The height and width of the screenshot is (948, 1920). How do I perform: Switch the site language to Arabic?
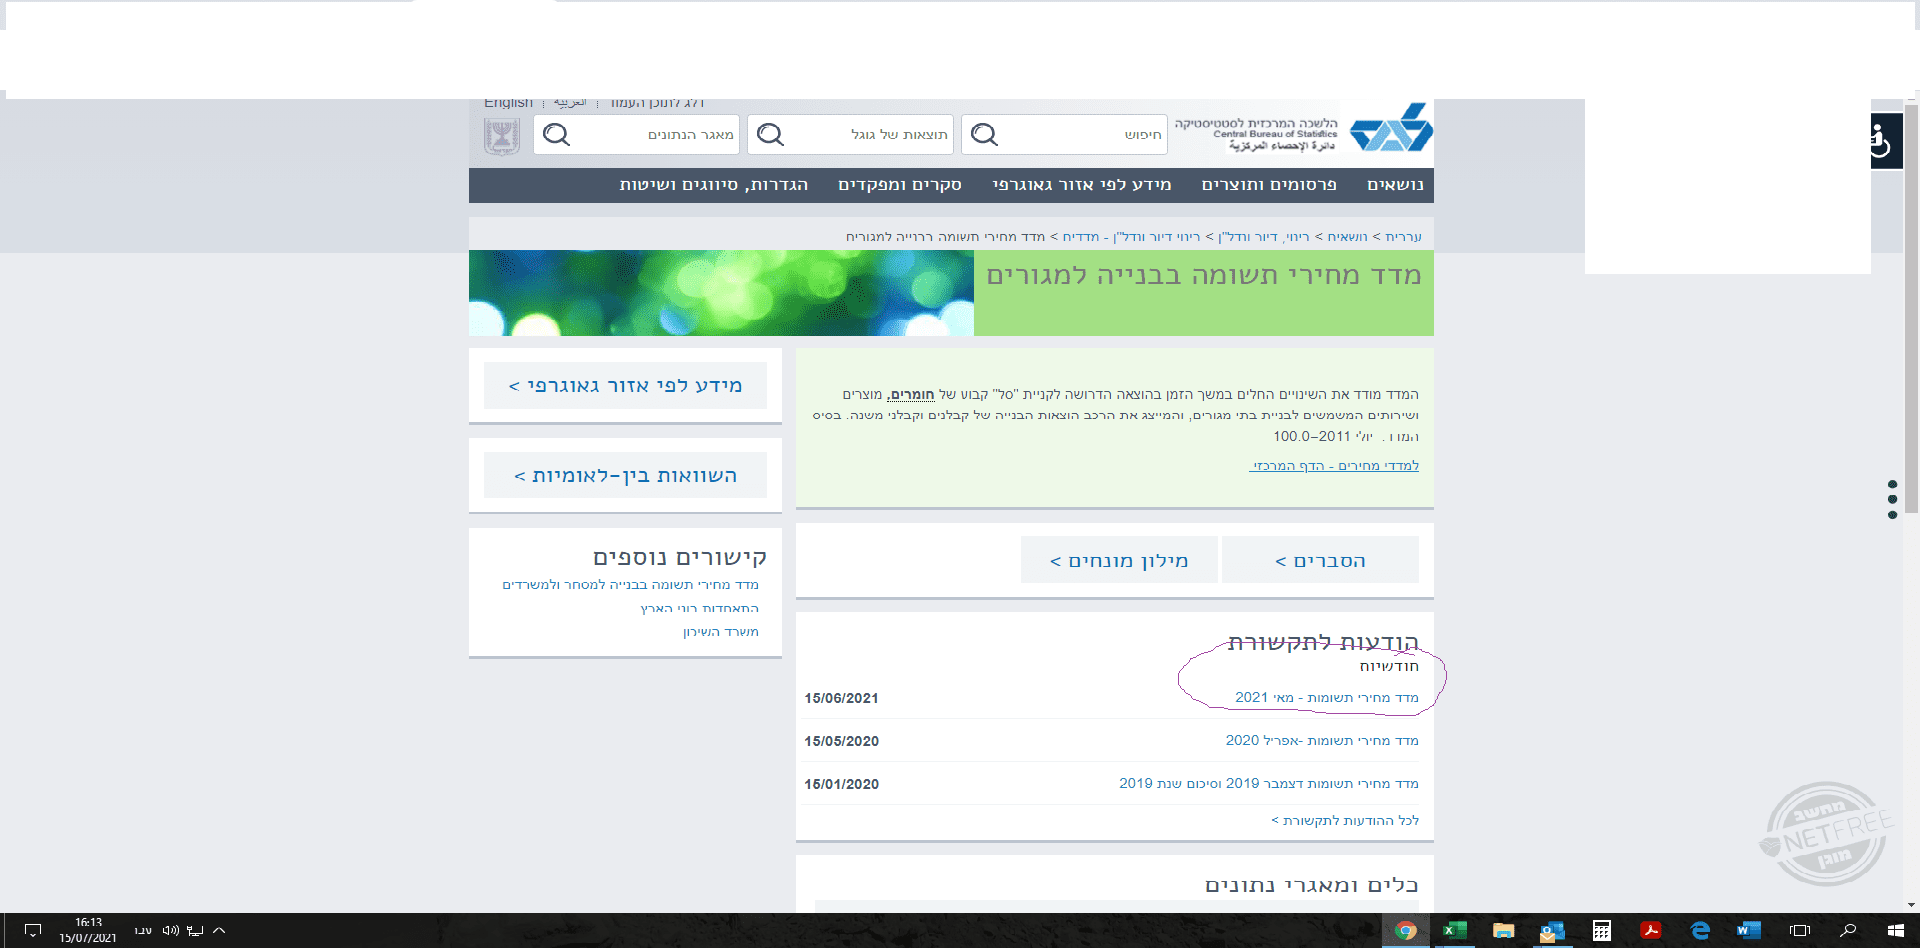570,102
